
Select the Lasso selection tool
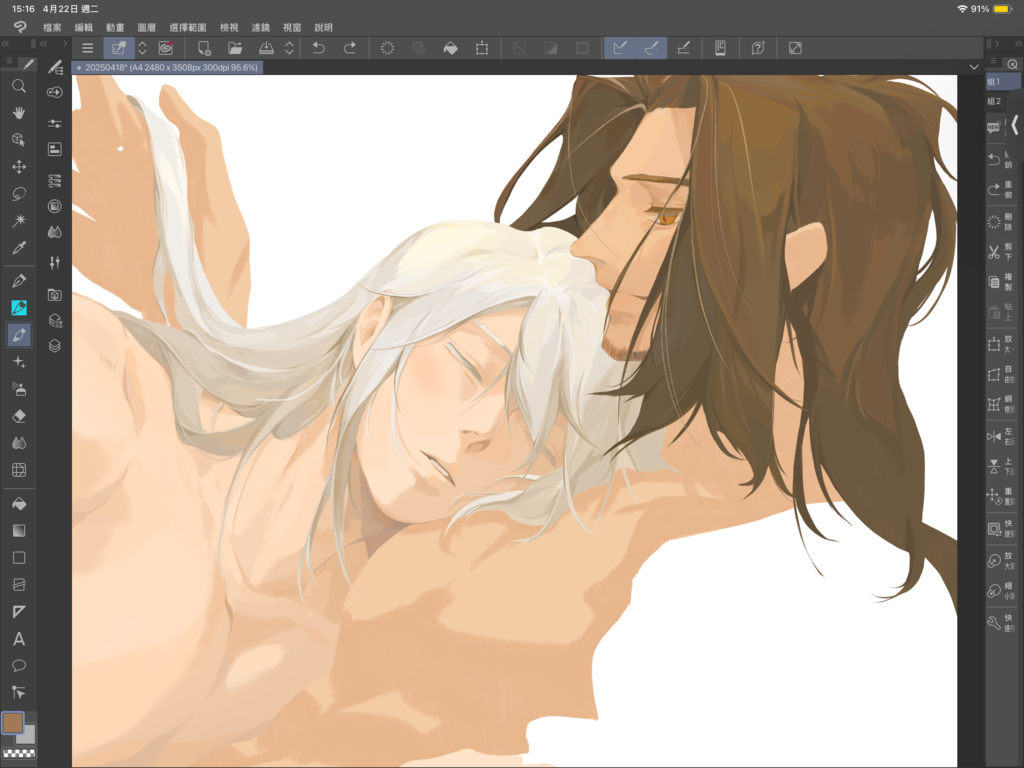pos(19,194)
